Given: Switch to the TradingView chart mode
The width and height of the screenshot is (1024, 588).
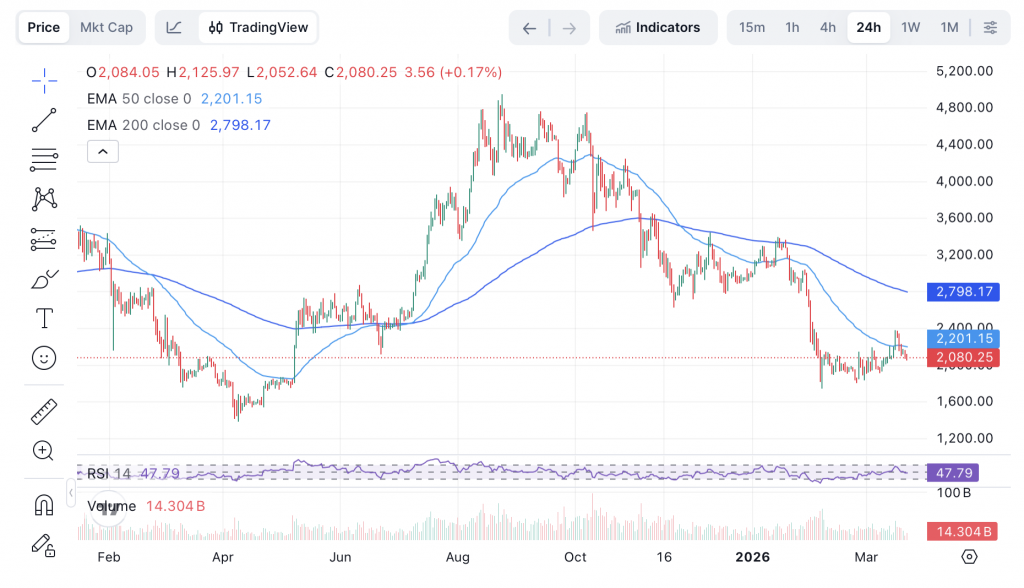Looking at the screenshot, I should 258,27.
